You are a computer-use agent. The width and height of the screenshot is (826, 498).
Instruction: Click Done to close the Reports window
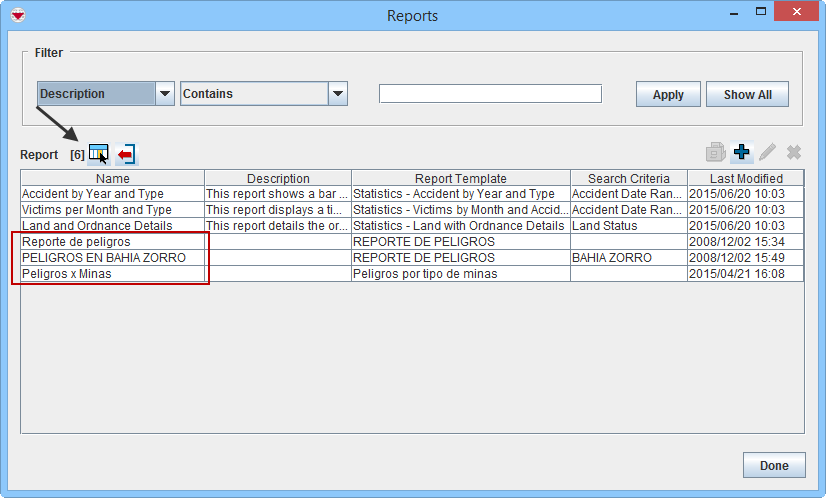(773, 465)
